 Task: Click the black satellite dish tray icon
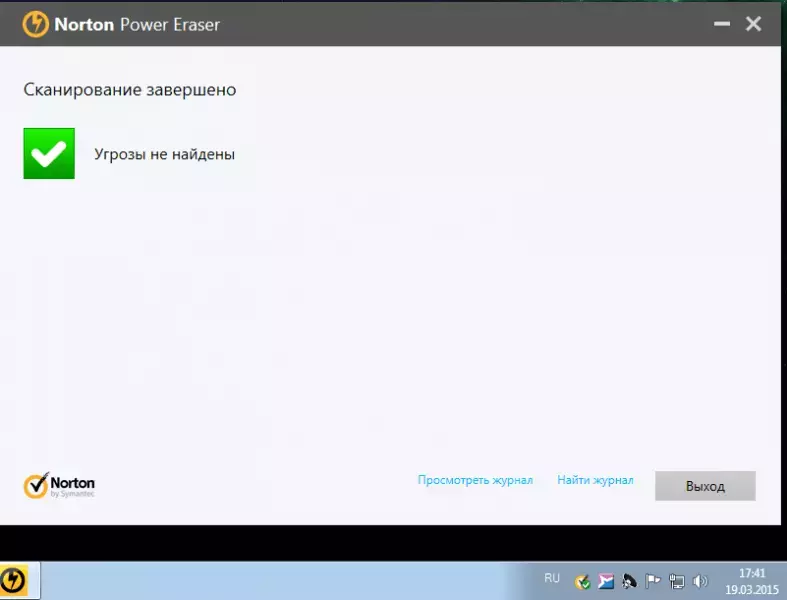(x=629, y=581)
